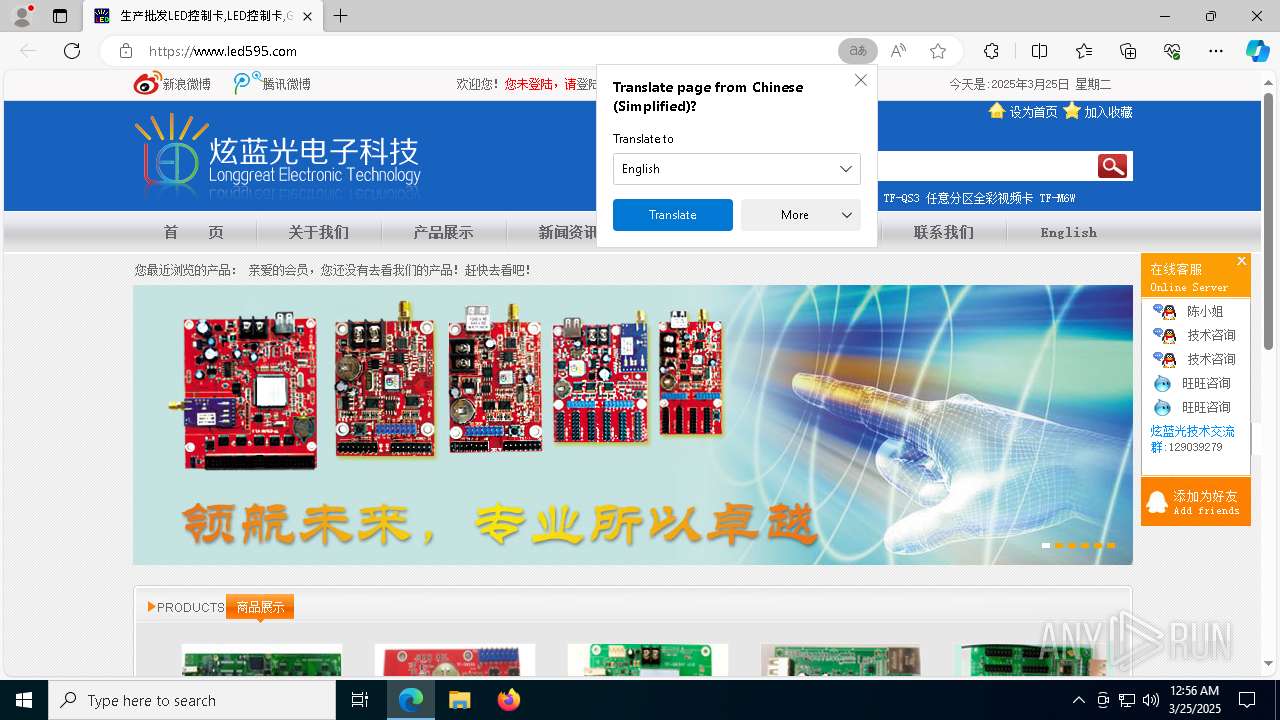This screenshot has width=1280, height=720.
Task: Expand the Translate to English dropdown
Action: tap(737, 169)
